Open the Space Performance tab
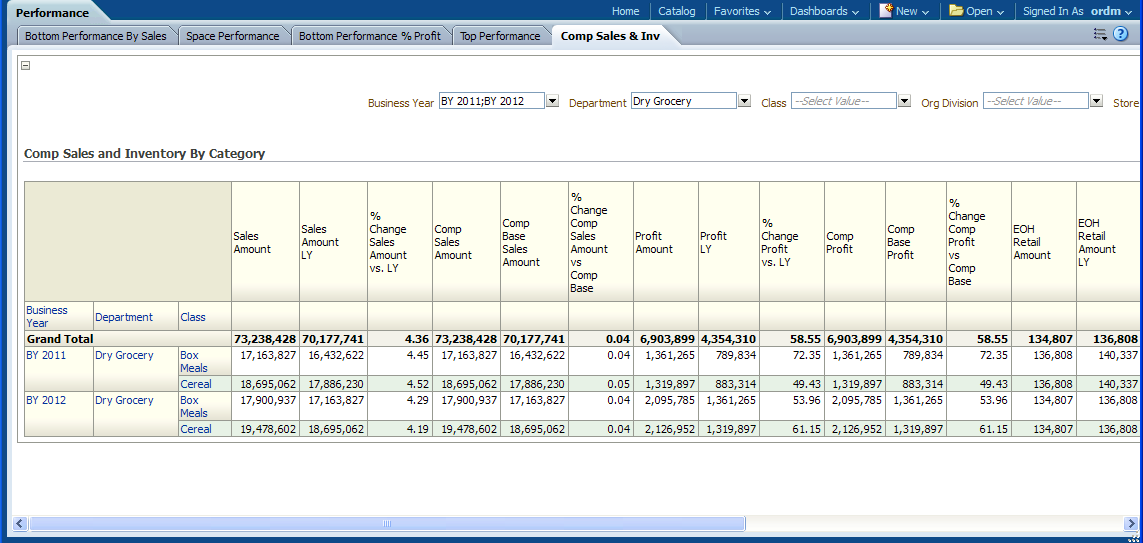1143x543 pixels. click(x=233, y=36)
